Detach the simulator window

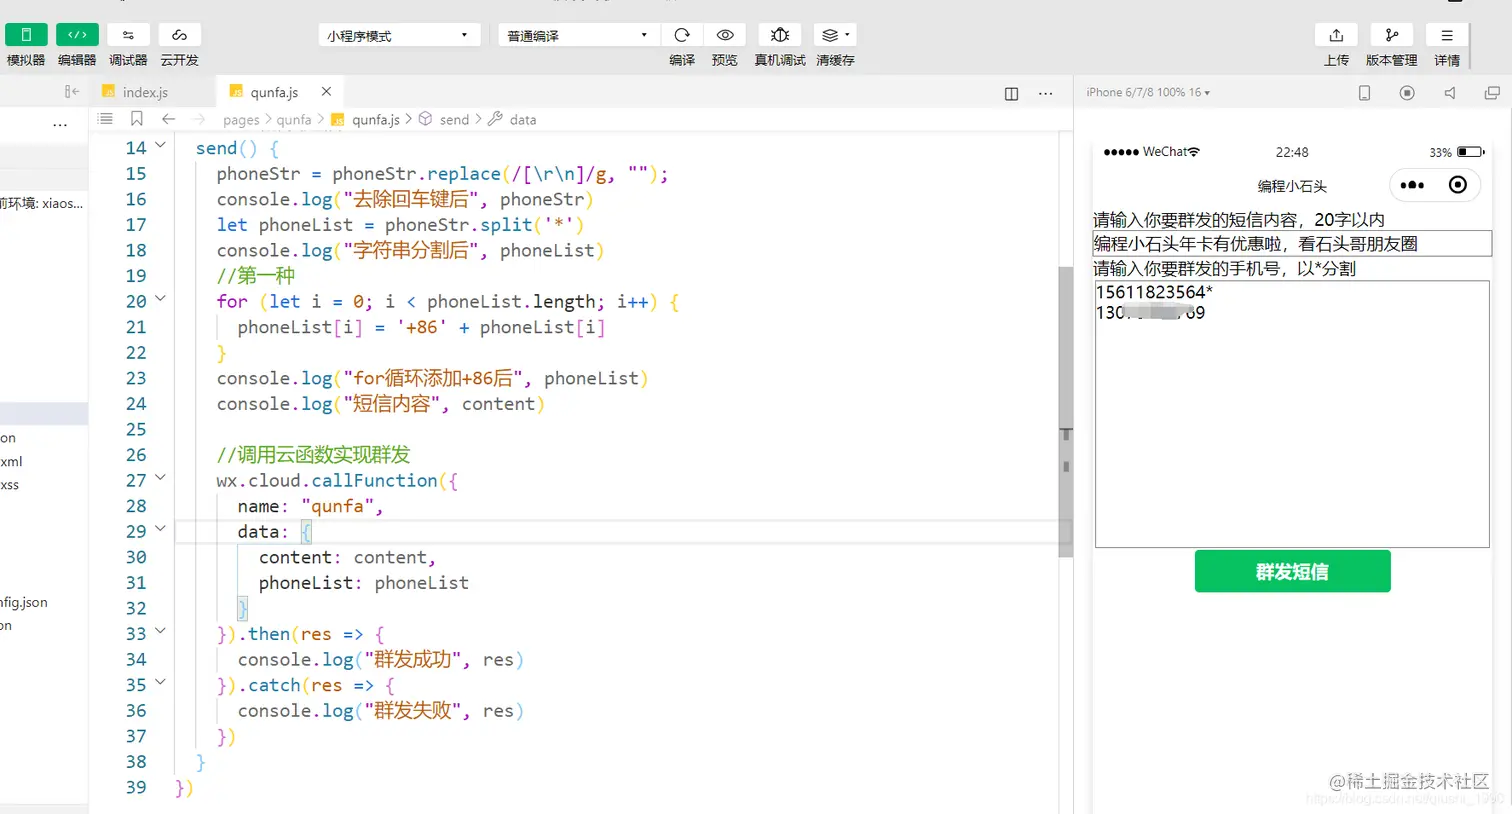1492,93
